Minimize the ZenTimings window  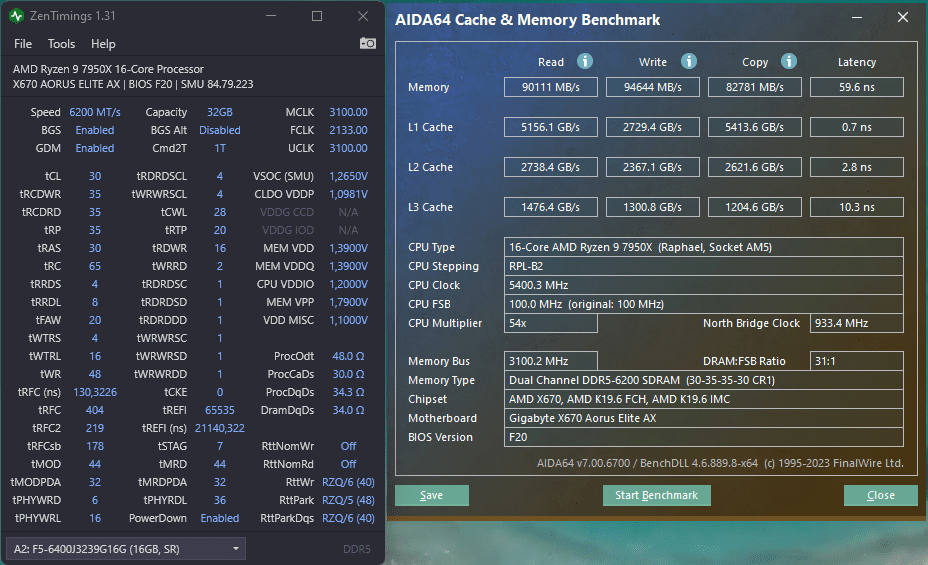pyautogui.click(x=271, y=16)
